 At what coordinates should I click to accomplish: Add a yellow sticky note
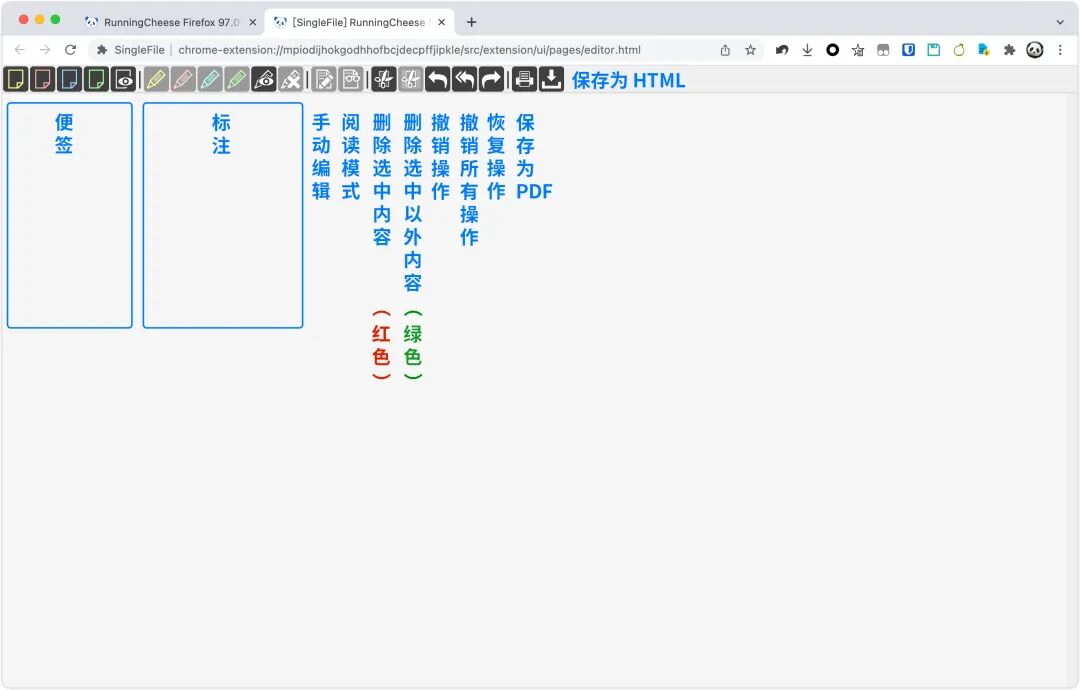pyautogui.click(x=16, y=80)
